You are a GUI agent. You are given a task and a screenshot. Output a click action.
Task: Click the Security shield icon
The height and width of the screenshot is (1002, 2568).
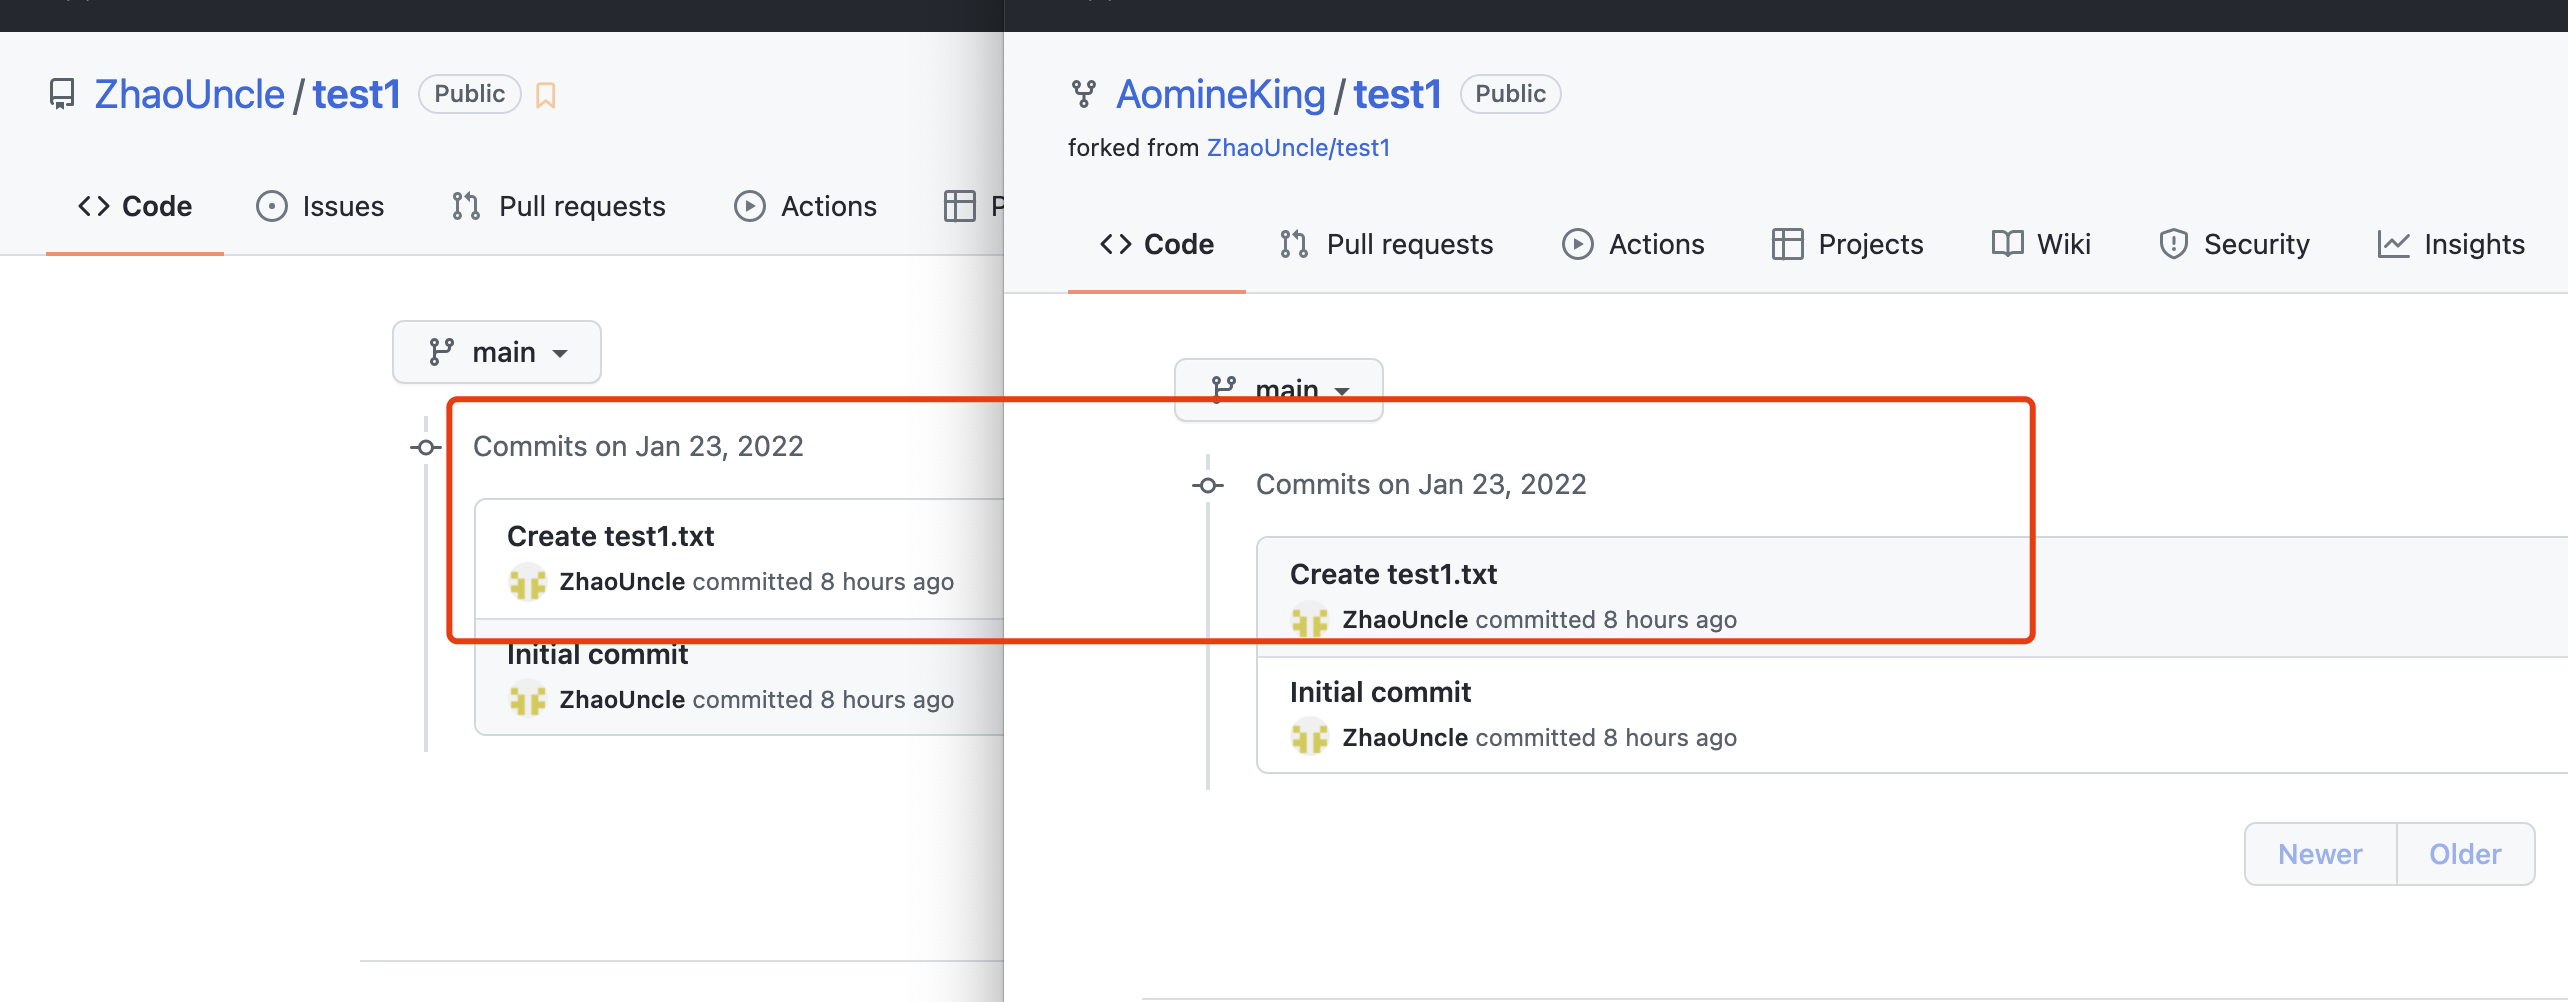tap(2173, 244)
